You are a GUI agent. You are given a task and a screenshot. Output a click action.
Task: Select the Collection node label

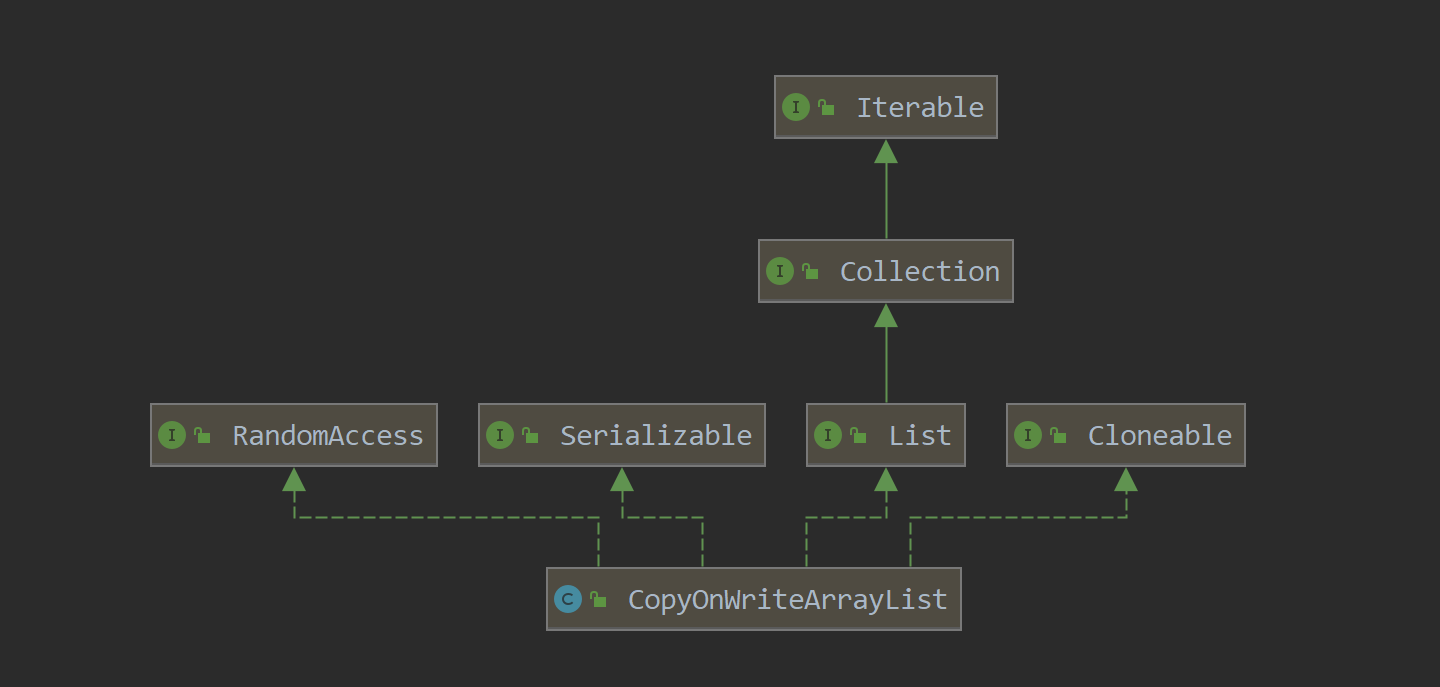point(919,272)
